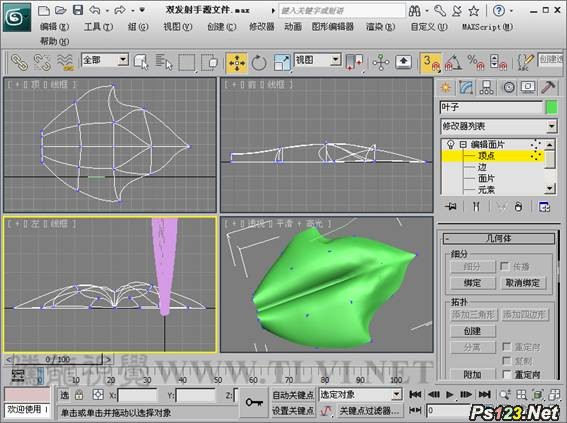Screen dimensions: 567x423
Task: Open the Utilities hammer tab
Action: click(x=548, y=87)
